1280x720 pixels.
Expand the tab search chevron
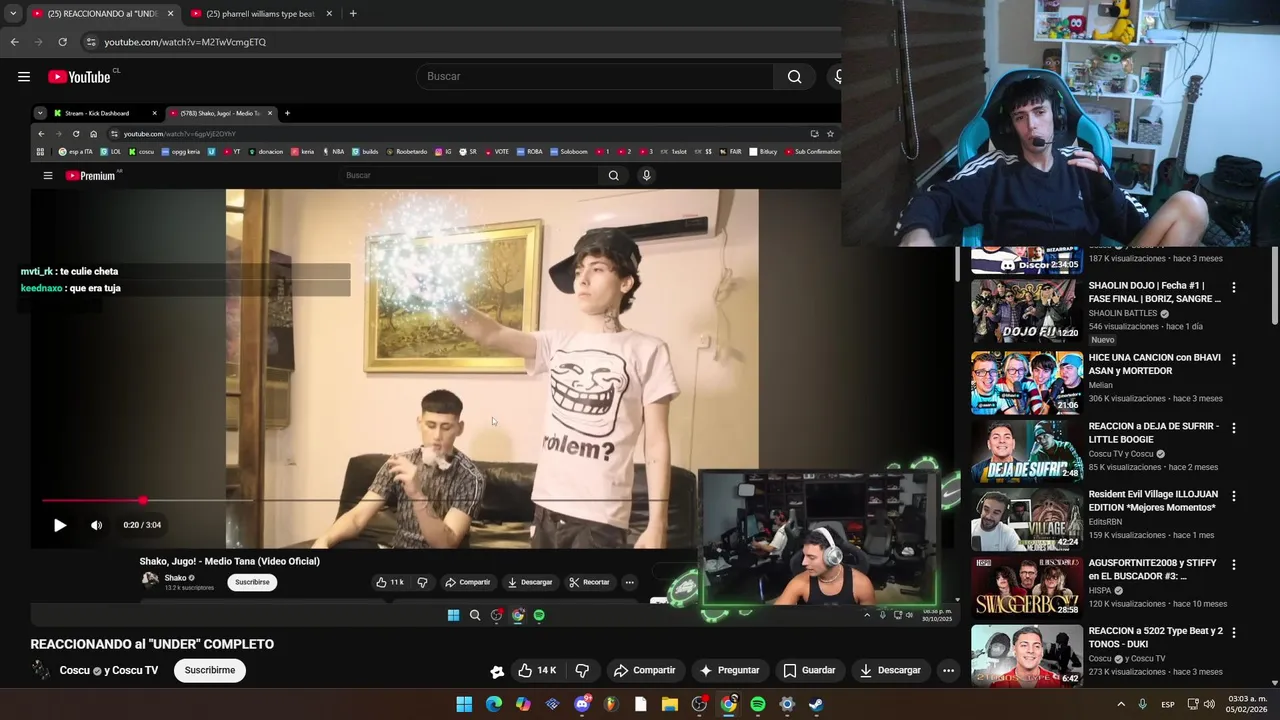coord(13,14)
